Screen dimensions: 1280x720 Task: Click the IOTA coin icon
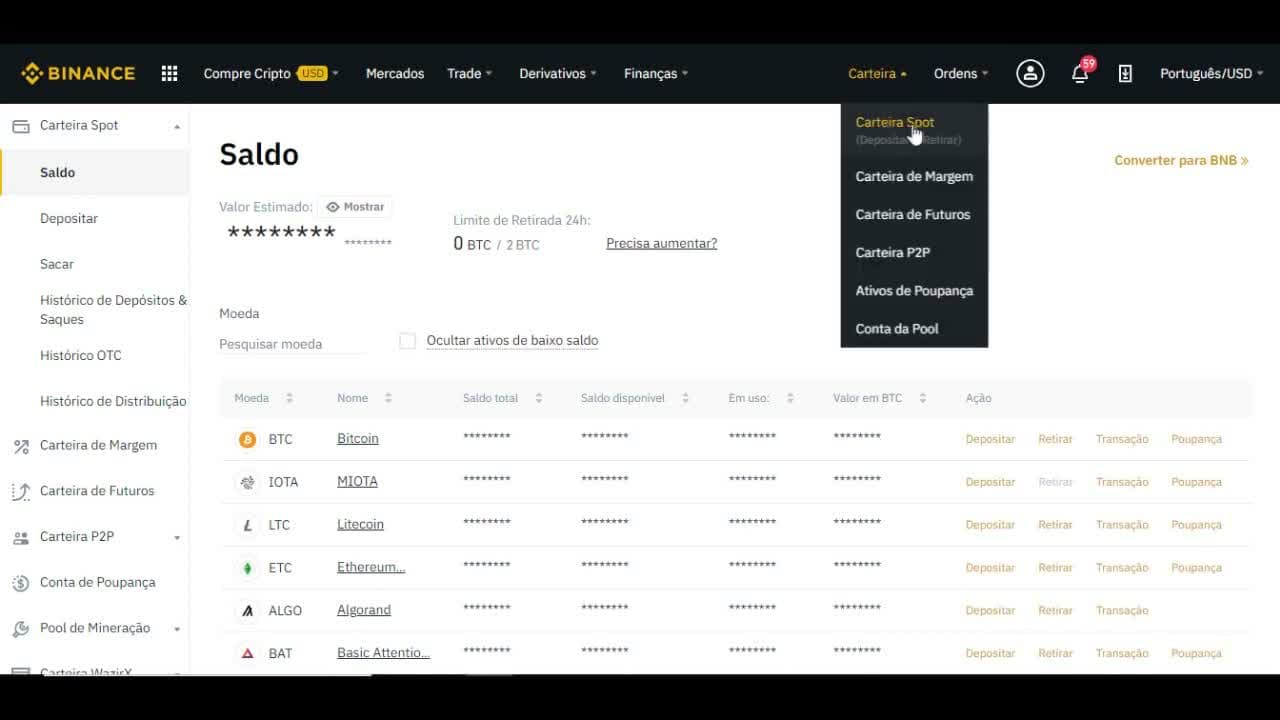(x=247, y=482)
